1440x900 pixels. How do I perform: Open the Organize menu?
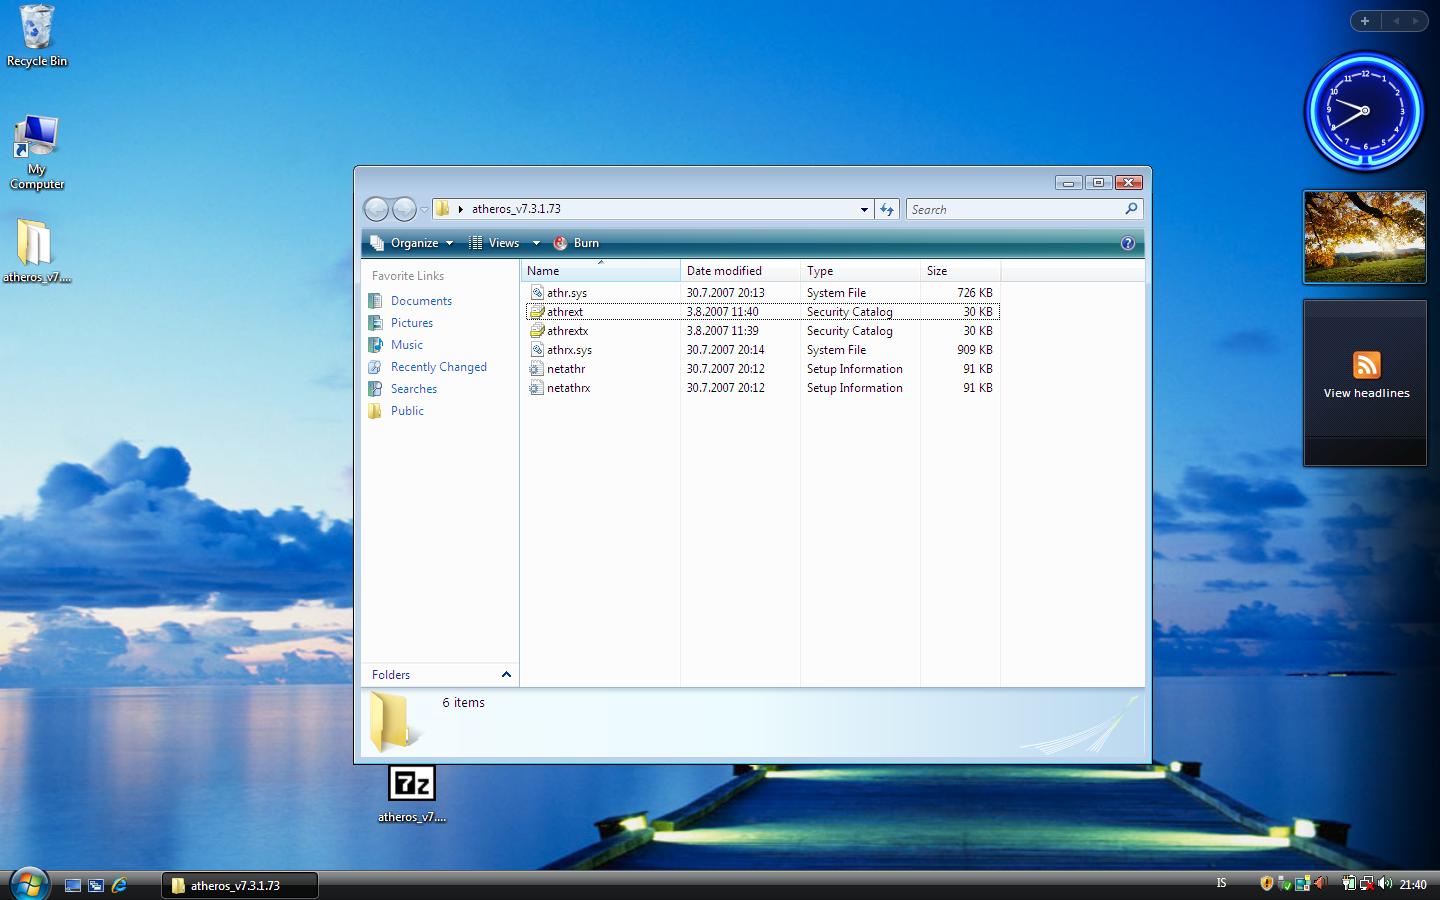pyautogui.click(x=412, y=243)
